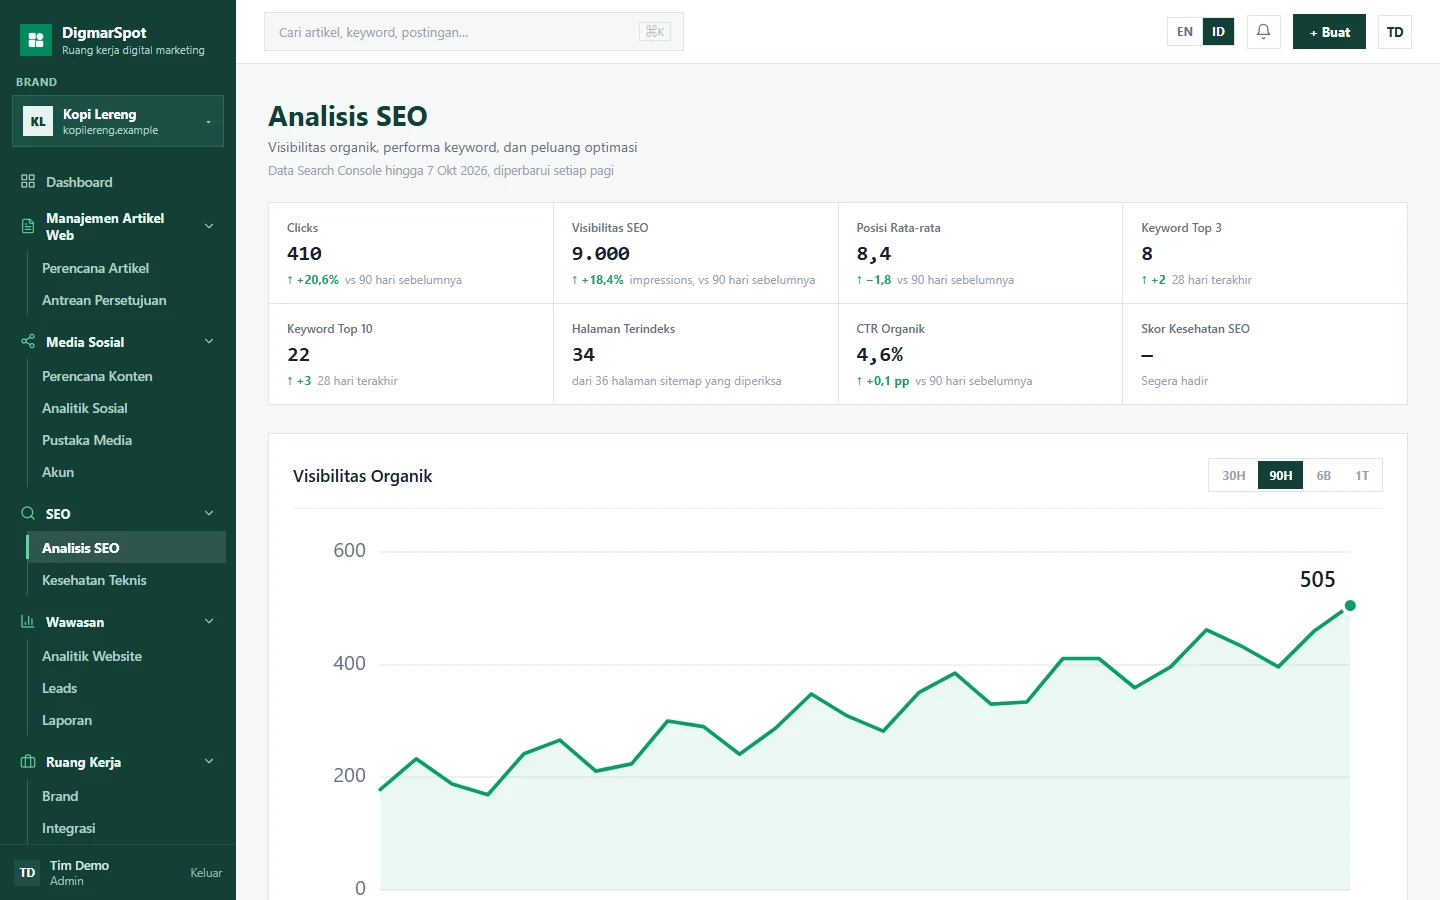1440x900 pixels.
Task: Select the 6B chart range
Action: point(1324,476)
